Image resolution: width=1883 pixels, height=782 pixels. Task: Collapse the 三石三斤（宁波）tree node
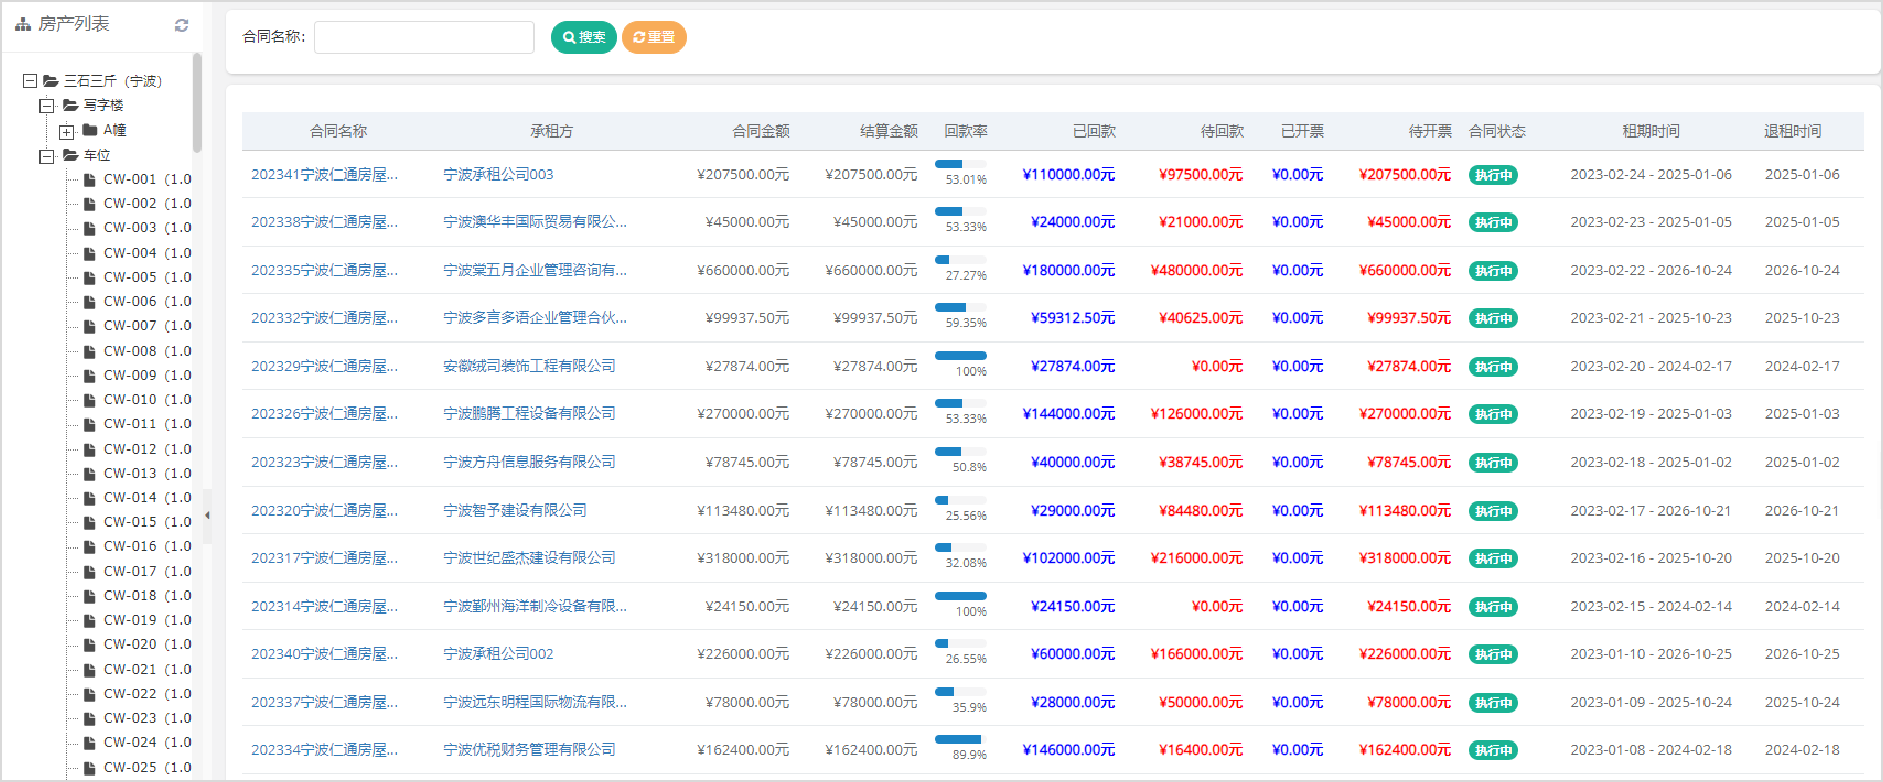(x=30, y=81)
